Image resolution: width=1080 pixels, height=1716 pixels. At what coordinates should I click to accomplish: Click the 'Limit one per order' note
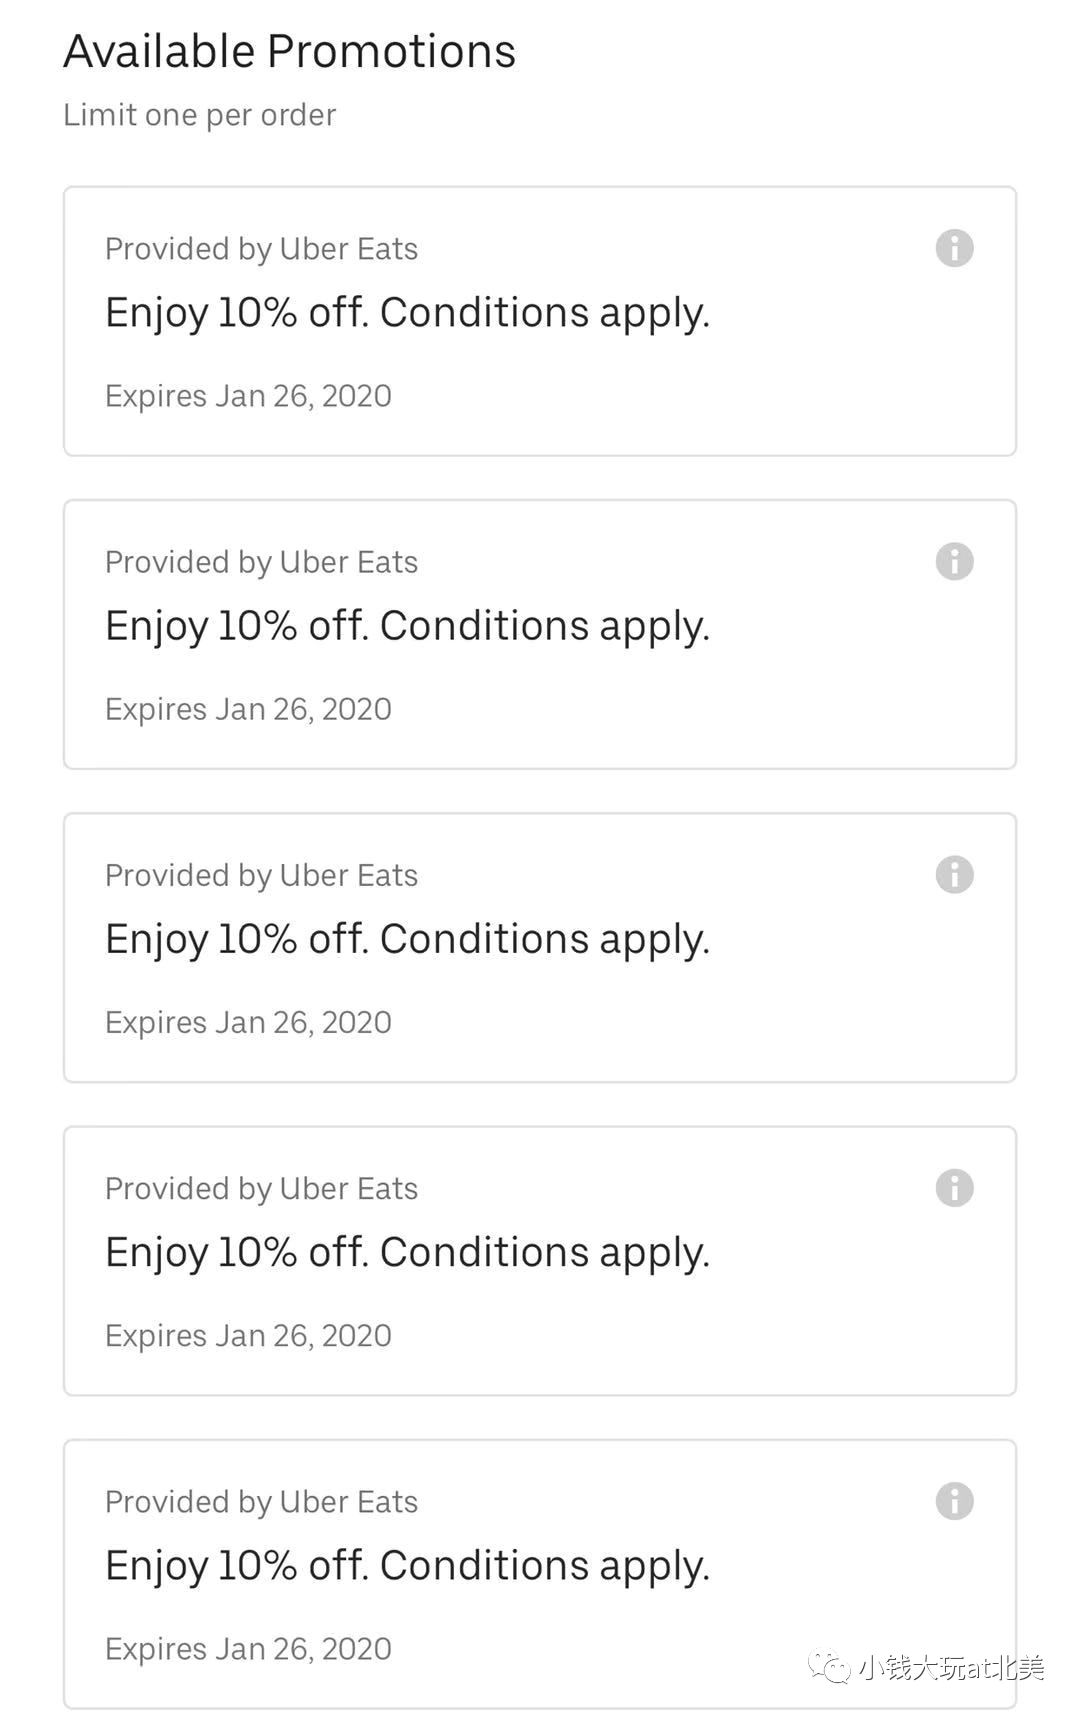click(x=200, y=115)
